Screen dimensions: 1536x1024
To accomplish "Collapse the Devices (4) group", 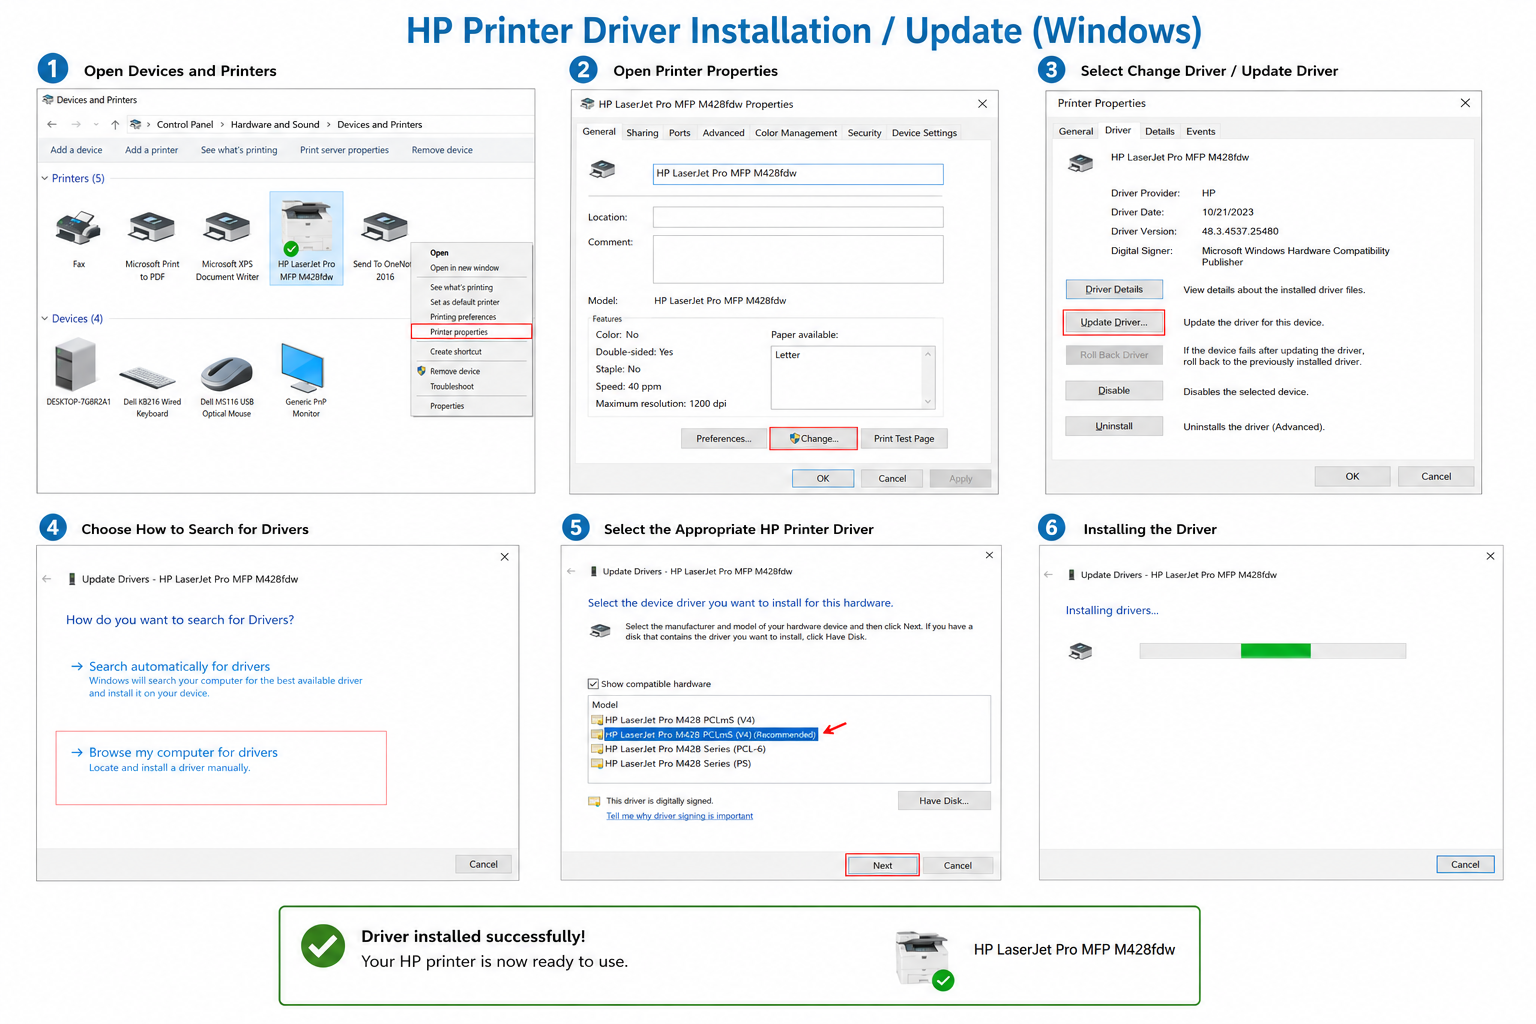I will coord(45,318).
